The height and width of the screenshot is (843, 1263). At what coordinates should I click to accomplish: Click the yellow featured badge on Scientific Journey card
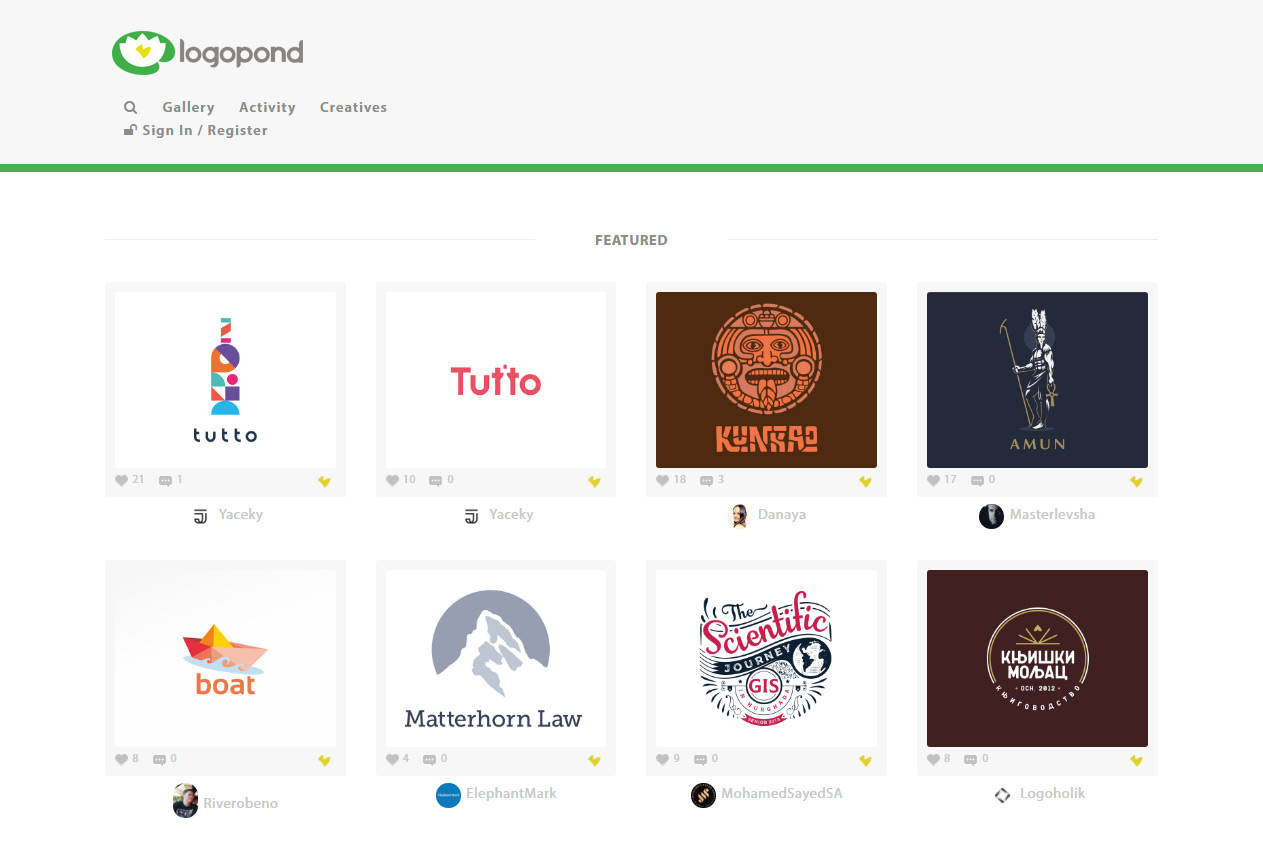click(865, 760)
